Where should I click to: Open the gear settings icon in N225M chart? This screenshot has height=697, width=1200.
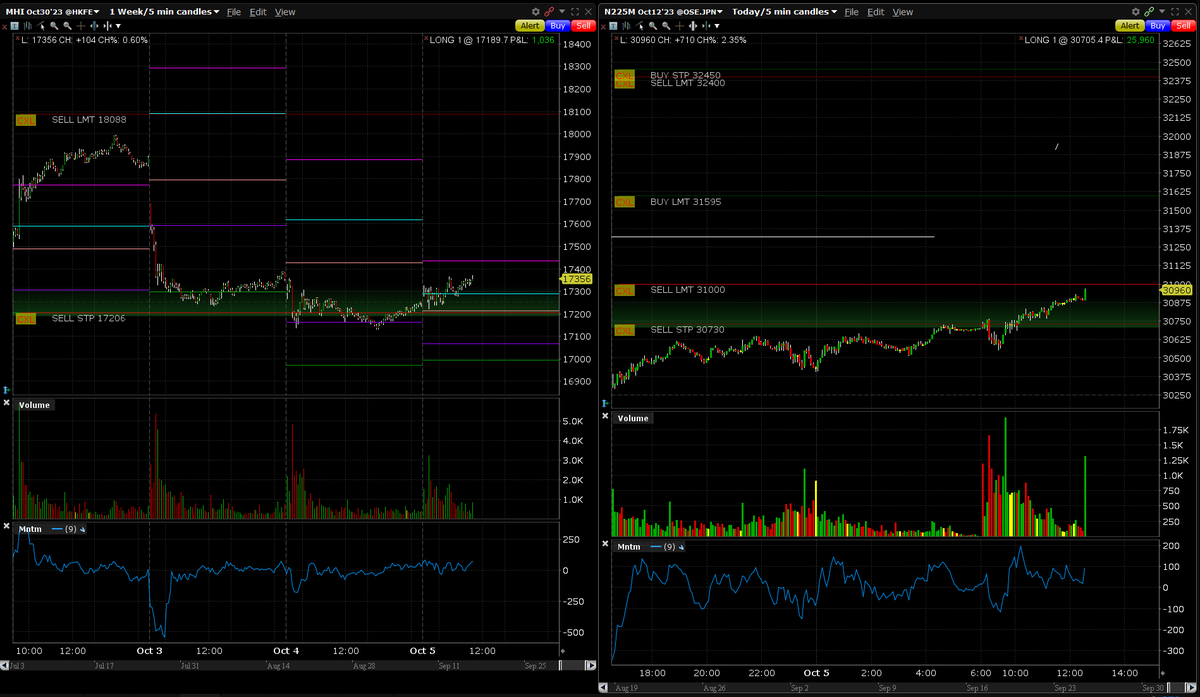coord(1135,11)
